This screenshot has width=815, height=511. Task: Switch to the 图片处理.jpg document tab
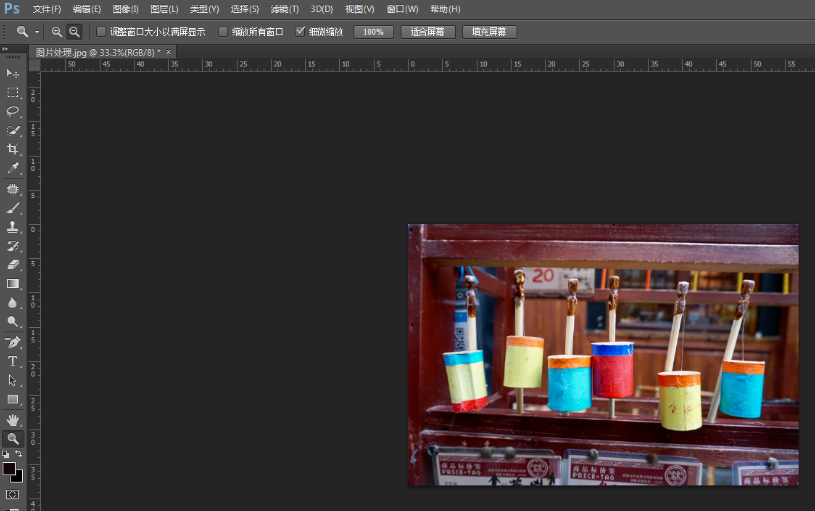click(x=97, y=51)
